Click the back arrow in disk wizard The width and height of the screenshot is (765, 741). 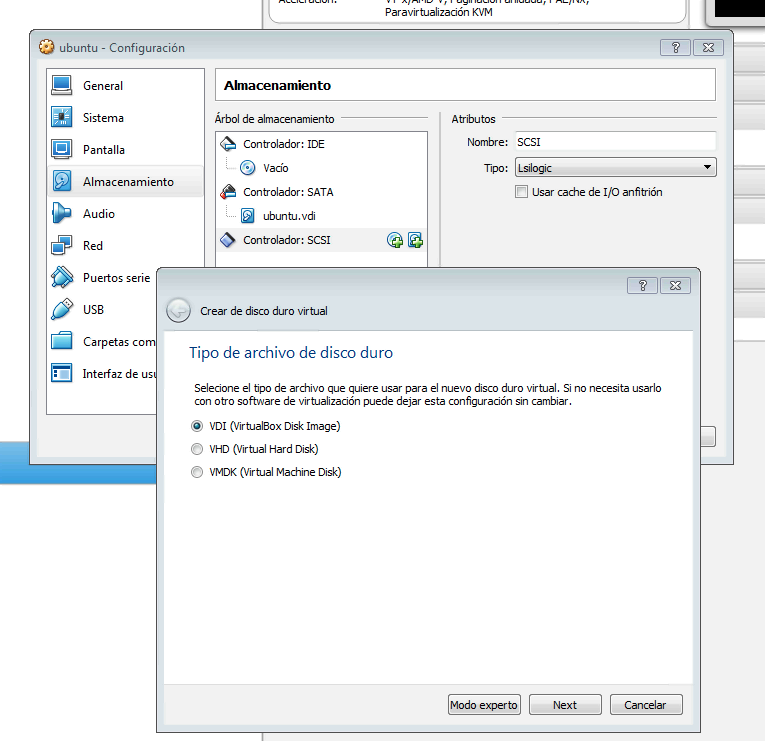tap(178, 310)
